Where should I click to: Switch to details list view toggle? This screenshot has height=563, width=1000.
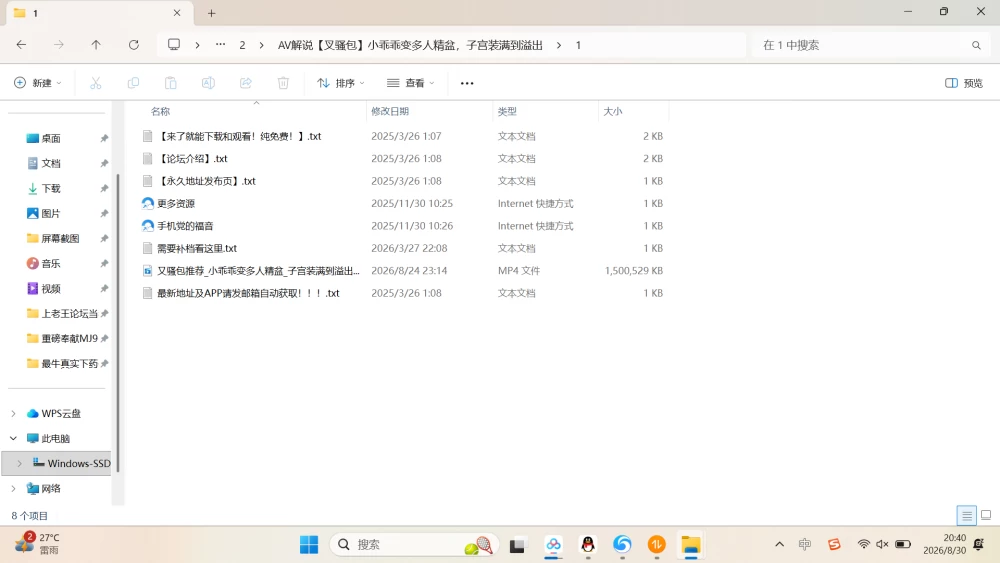tap(967, 515)
